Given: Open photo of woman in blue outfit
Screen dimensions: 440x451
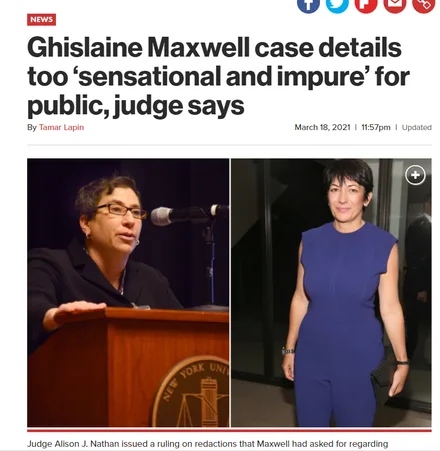Looking at the screenshot, I should [331, 293].
